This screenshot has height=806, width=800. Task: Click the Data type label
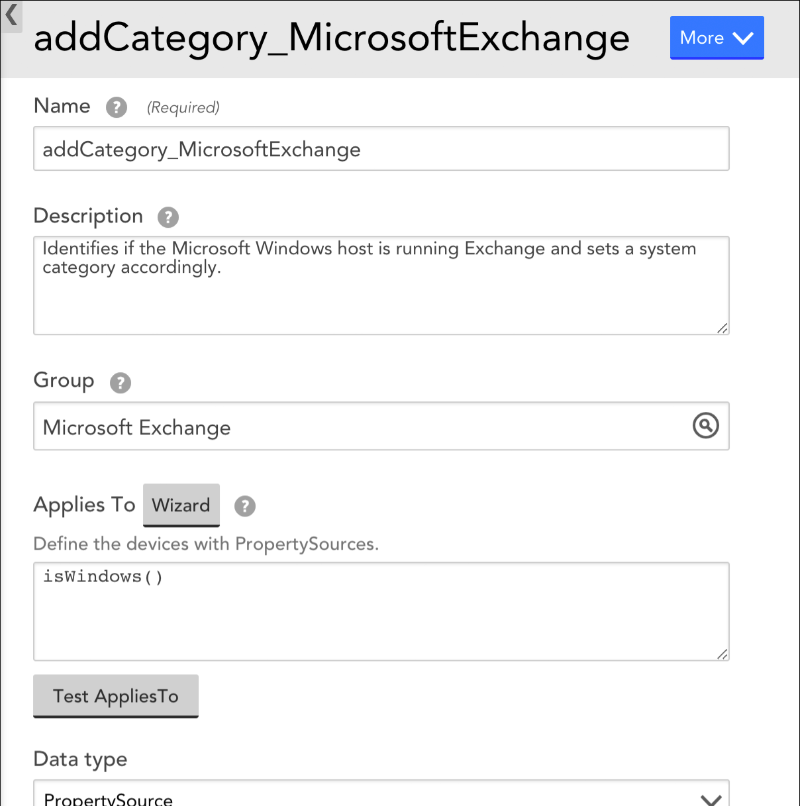[x=80, y=759]
